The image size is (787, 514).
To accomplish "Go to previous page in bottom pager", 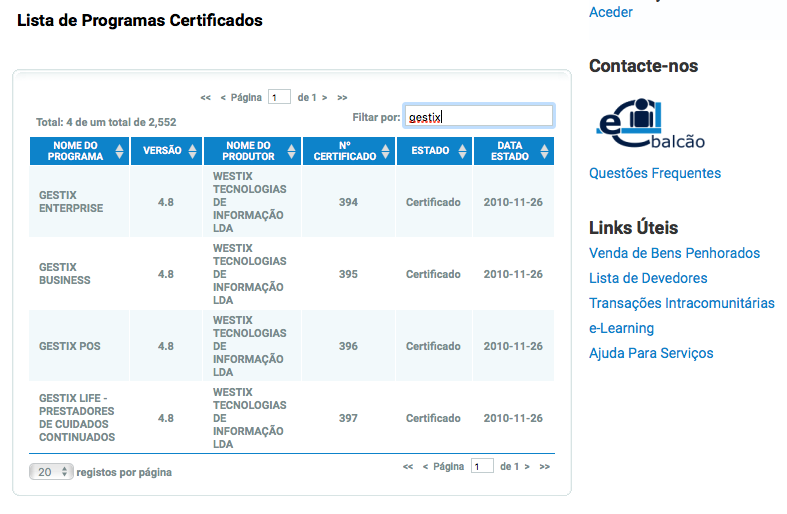I will [x=425, y=467].
